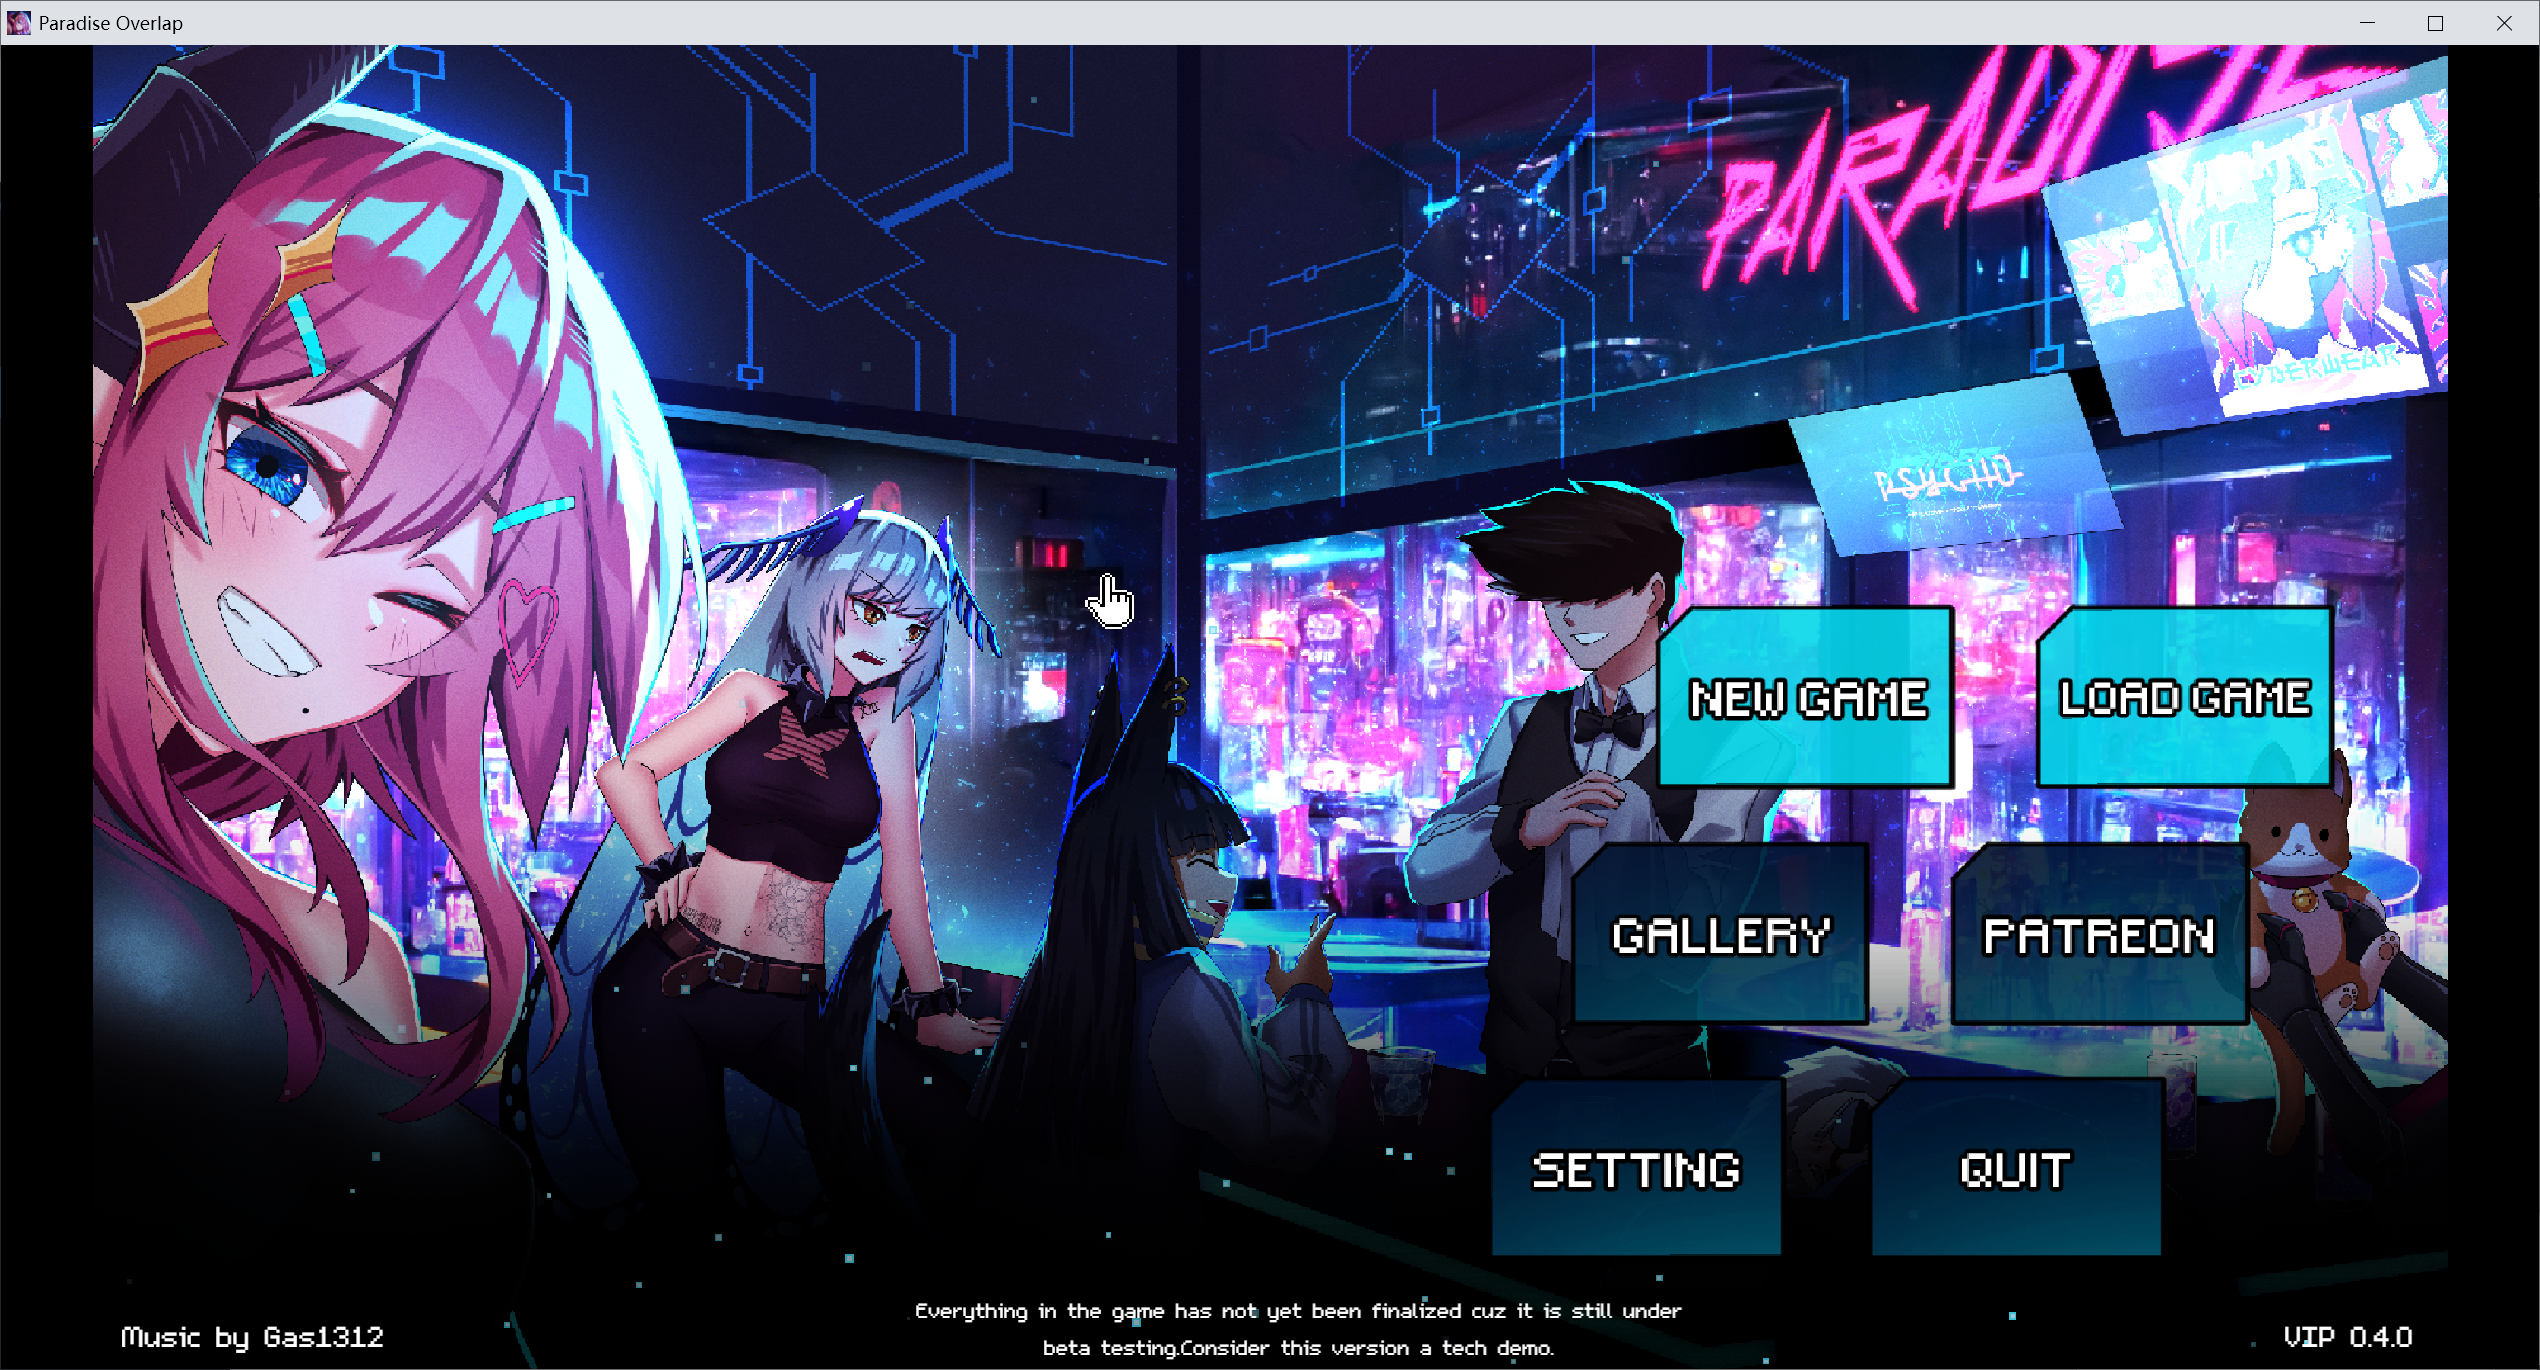Viewport: 2540px width, 1370px height.
Task: Visit the PATREON page link
Action: pyautogui.click(x=2098, y=935)
